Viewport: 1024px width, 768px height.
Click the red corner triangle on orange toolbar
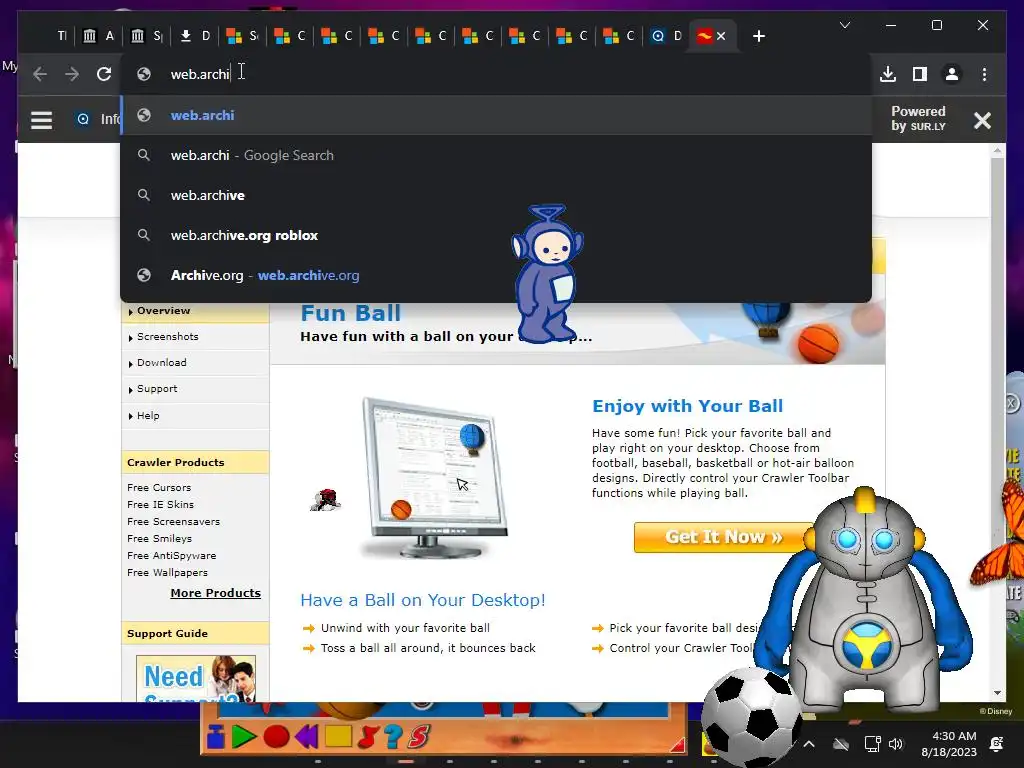677,744
